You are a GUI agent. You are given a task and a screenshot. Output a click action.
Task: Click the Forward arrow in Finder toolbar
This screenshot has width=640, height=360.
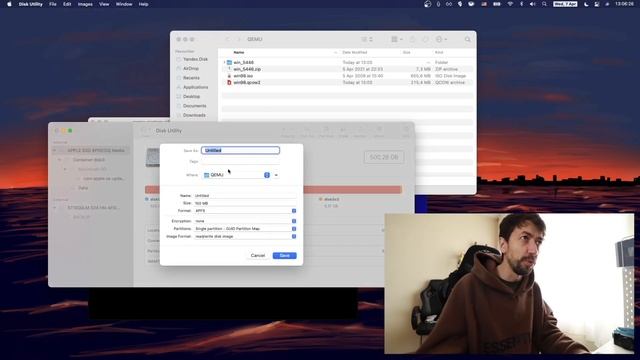[x=239, y=39]
